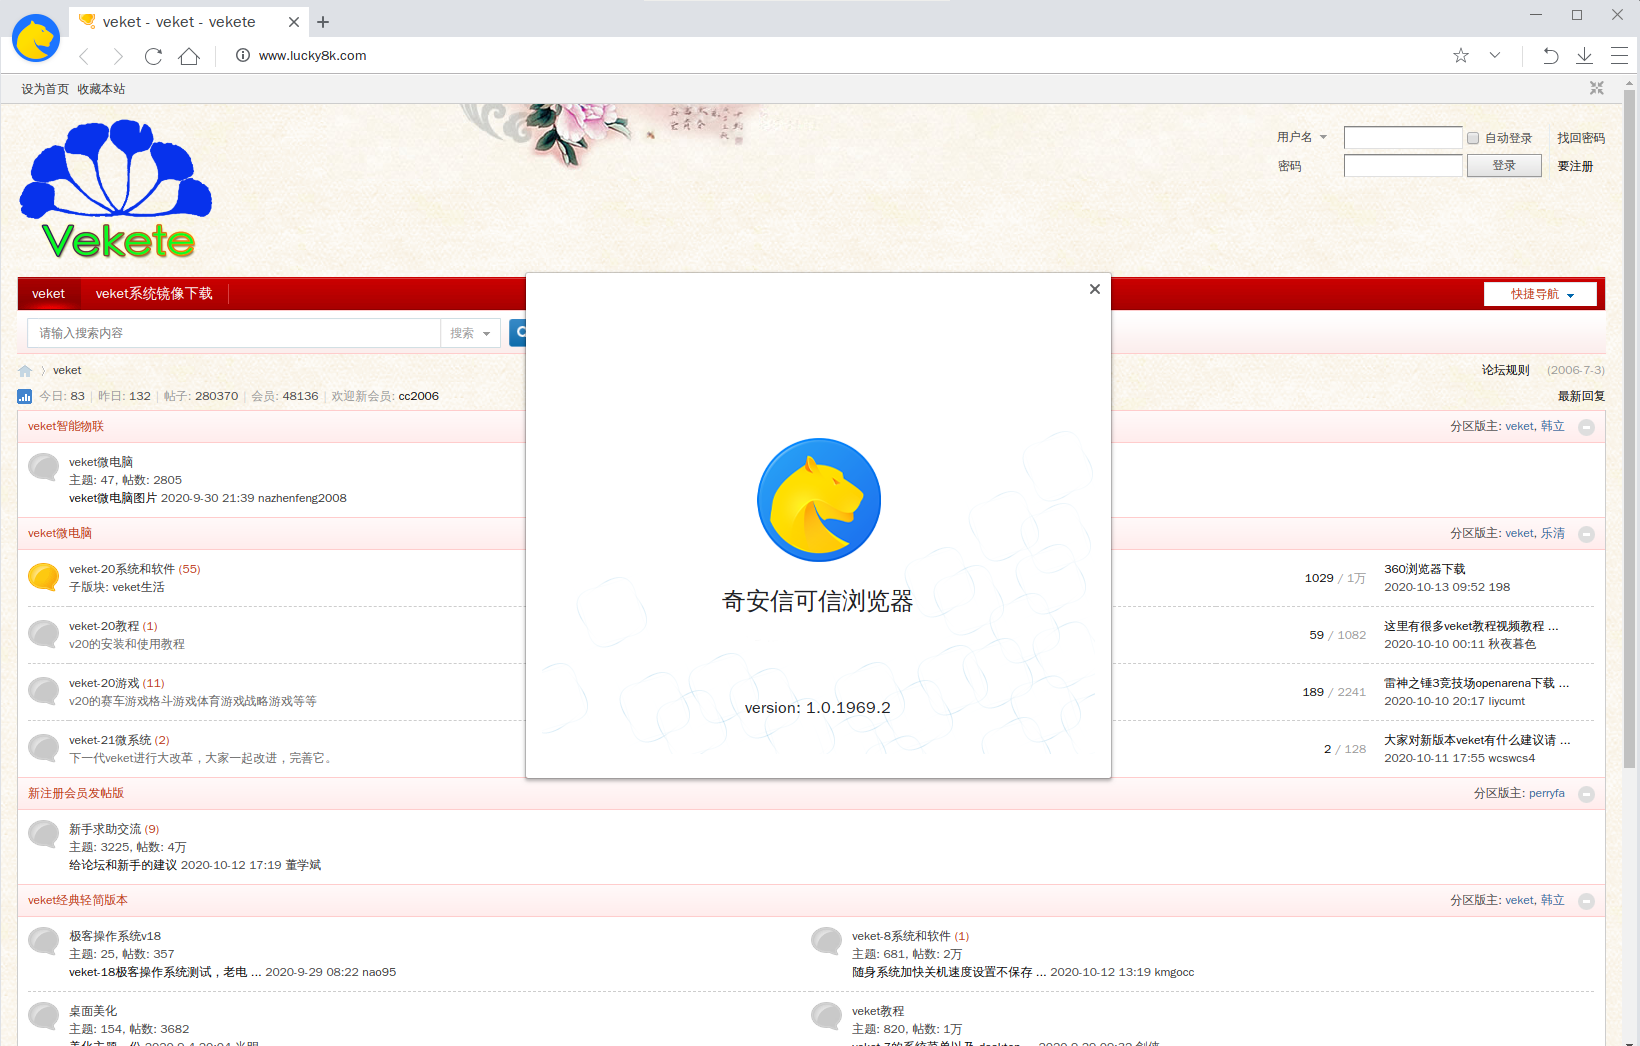The image size is (1640, 1046).
Task: Minimize the browser window
Action: point(1536,15)
